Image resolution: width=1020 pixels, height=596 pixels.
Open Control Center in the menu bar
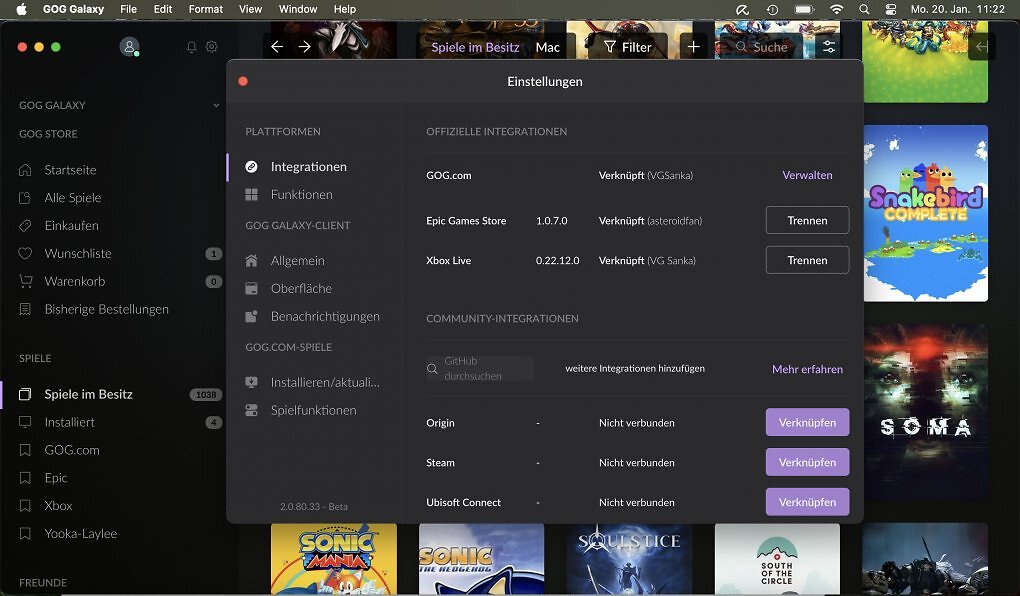click(891, 9)
